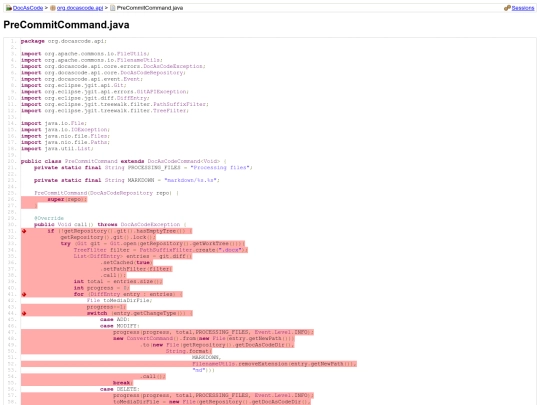This screenshot has height=405, width=540.
Task: Click the import java.nio.file.Files line
Action: tap(65, 136)
